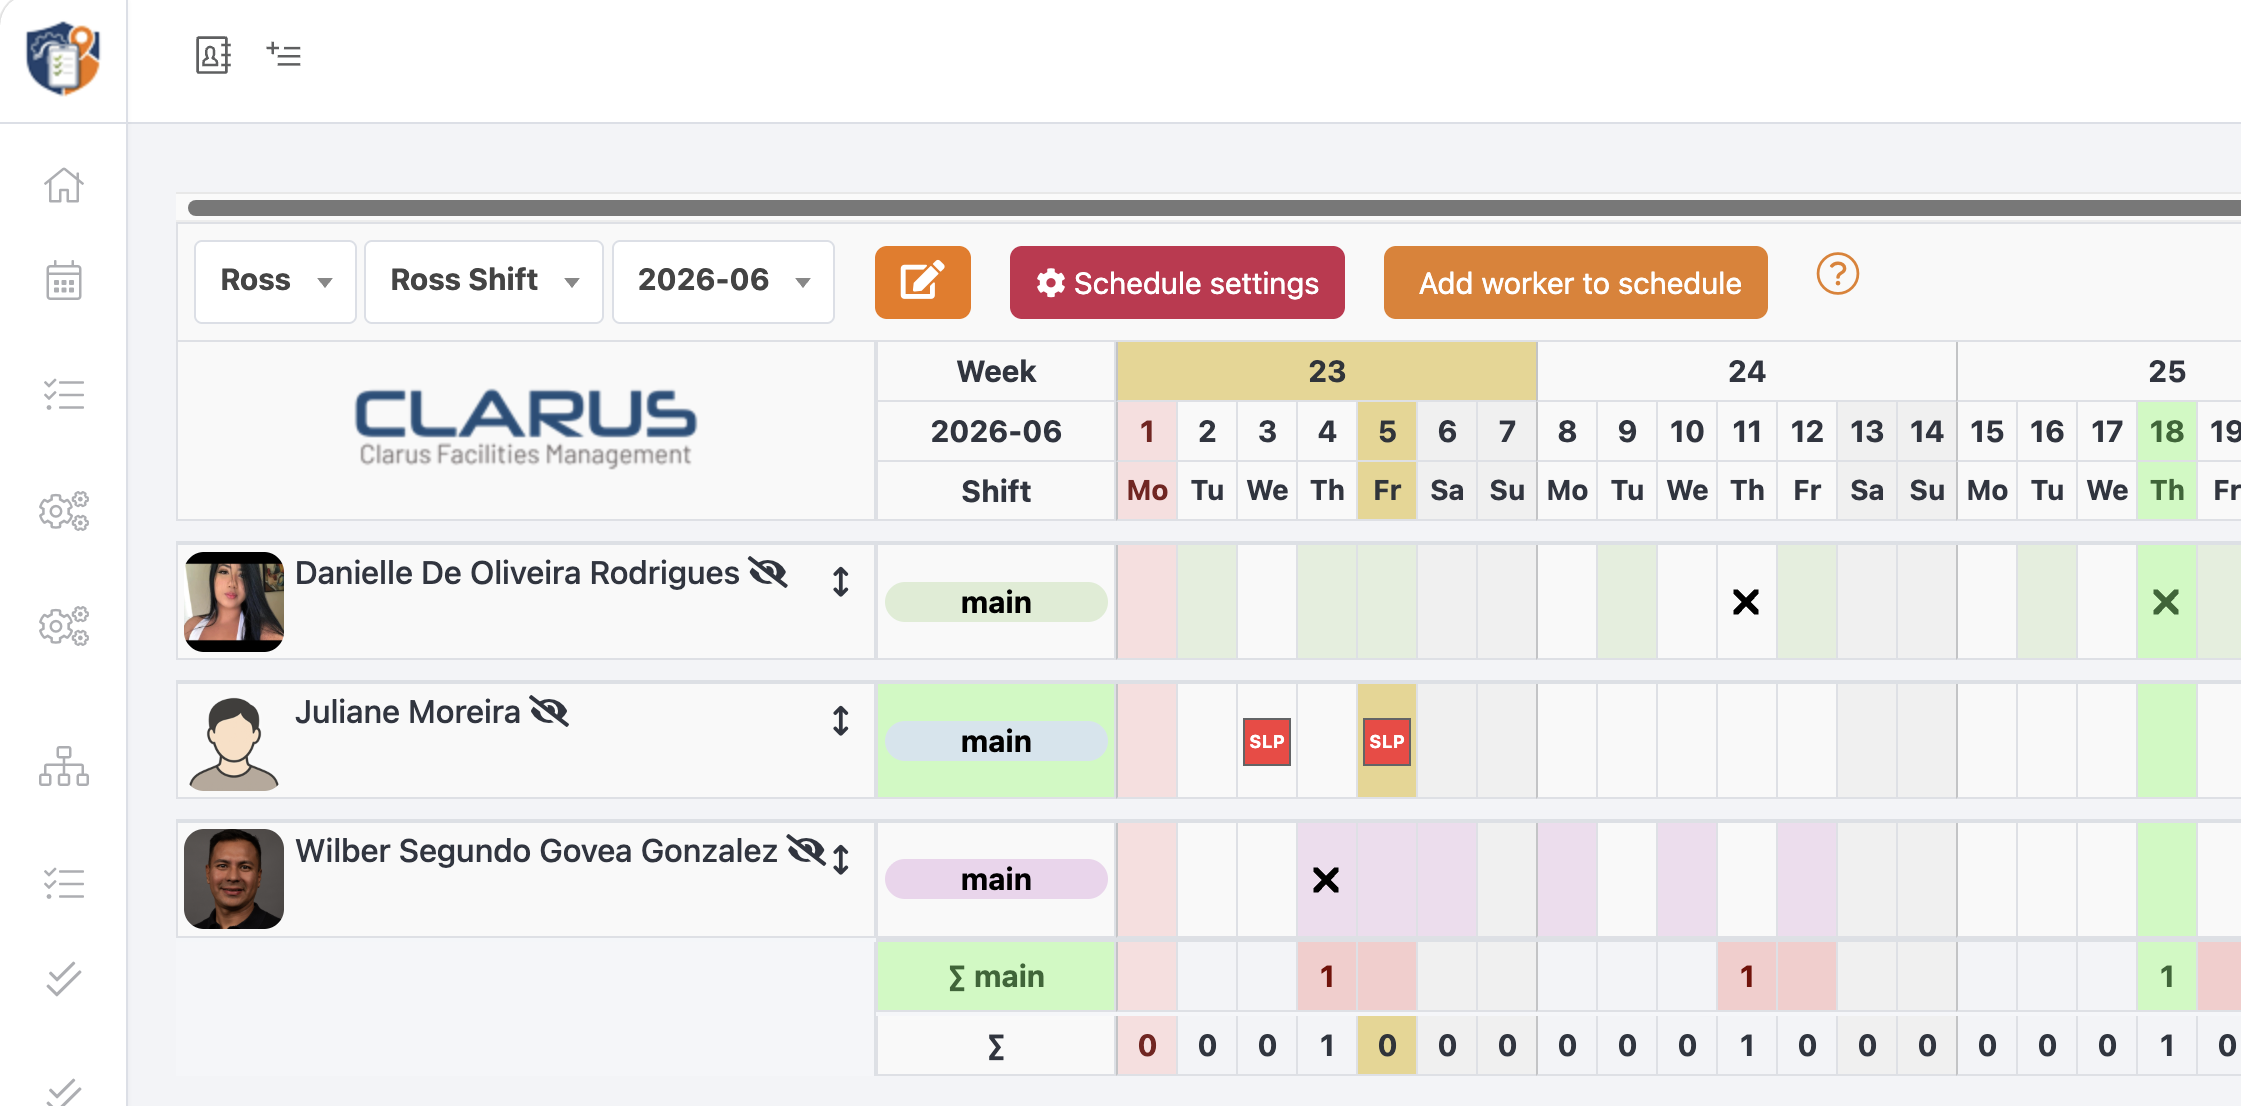Select week 23 header
This screenshot has width=2241, height=1106.
tap(1326, 371)
